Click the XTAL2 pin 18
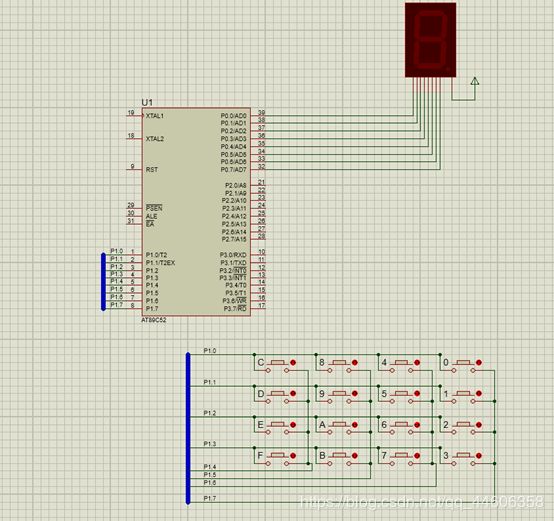 [134, 138]
